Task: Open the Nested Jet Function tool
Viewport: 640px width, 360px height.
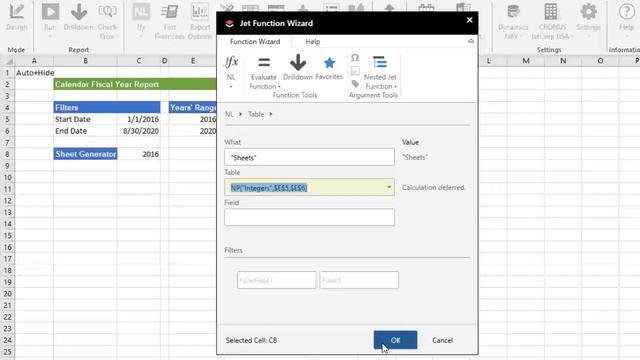Action: pyautogui.click(x=380, y=62)
